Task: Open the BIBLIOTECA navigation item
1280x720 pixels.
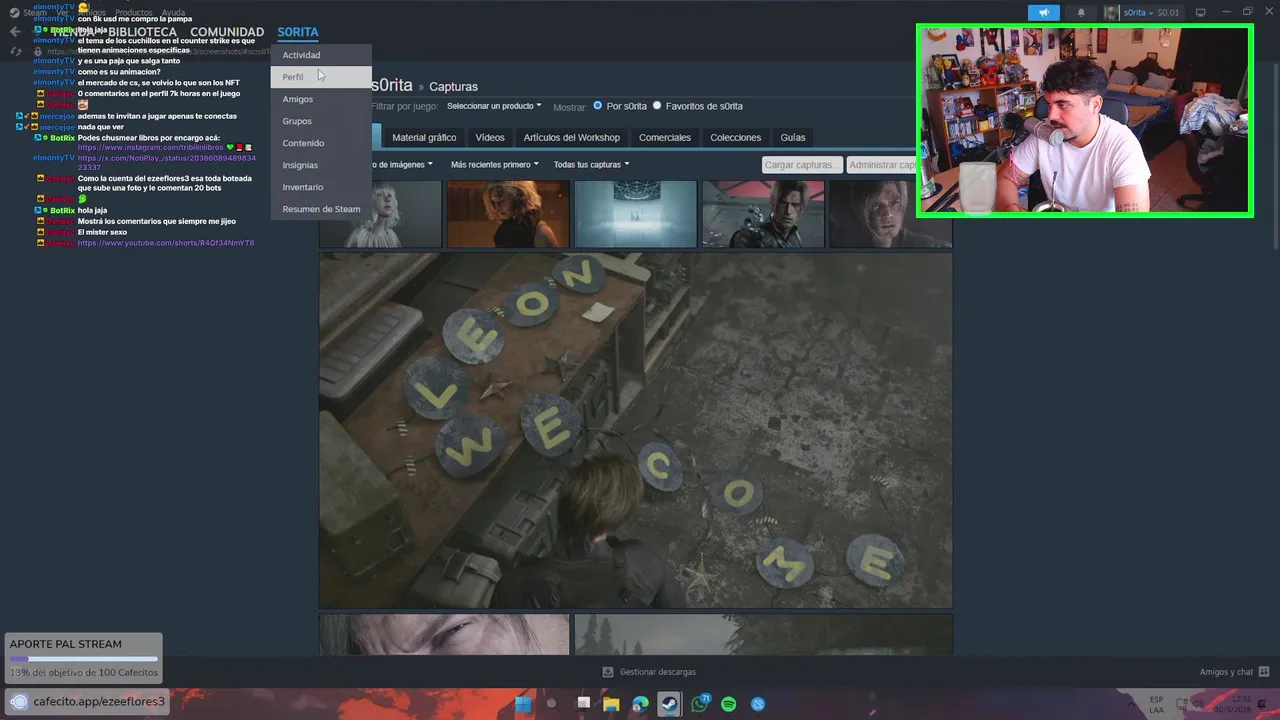Action: click(142, 32)
